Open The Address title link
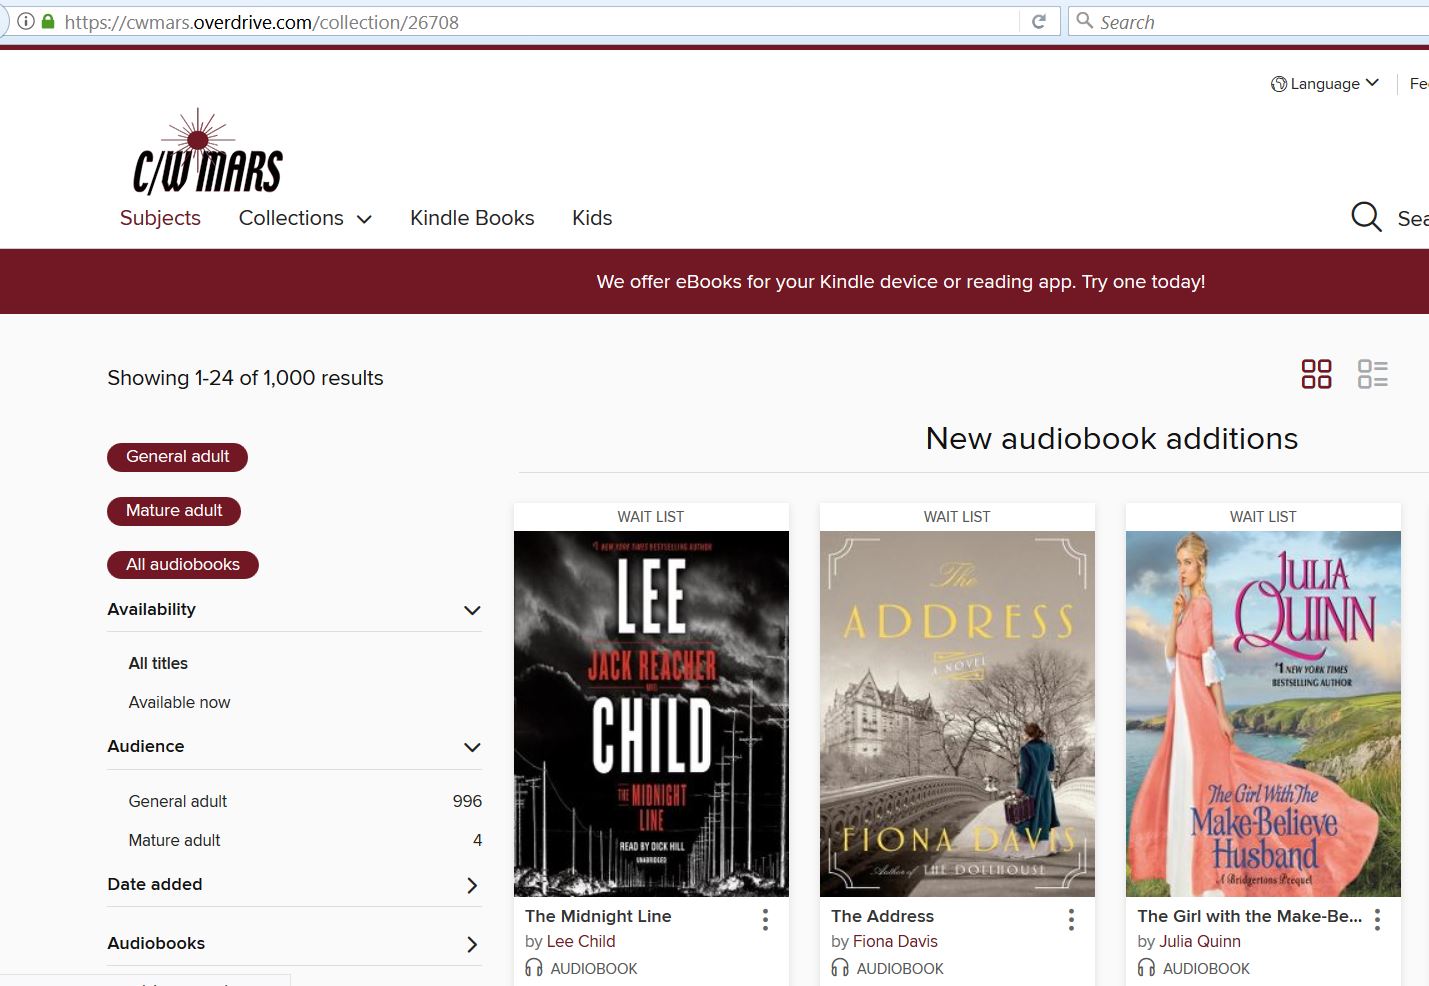 pos(882,916)
